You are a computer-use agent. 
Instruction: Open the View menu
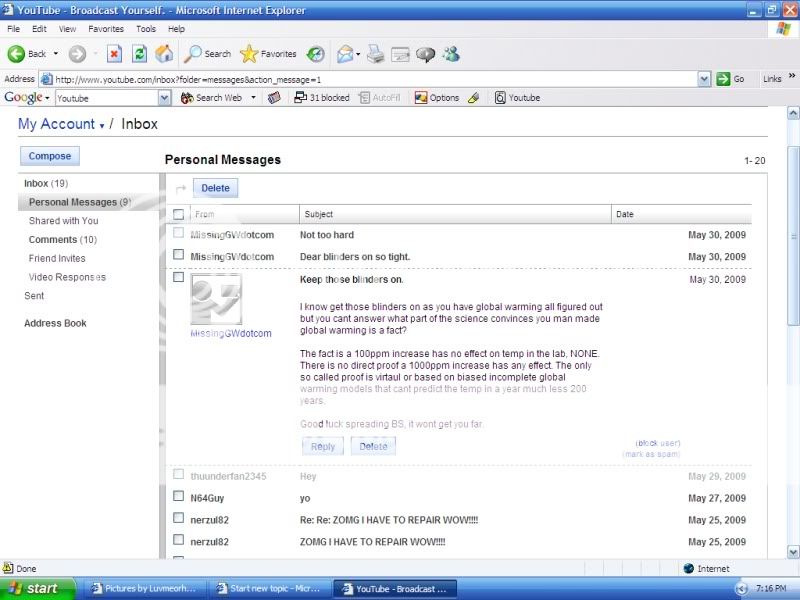pyautogui.click(x=67, y=29)
